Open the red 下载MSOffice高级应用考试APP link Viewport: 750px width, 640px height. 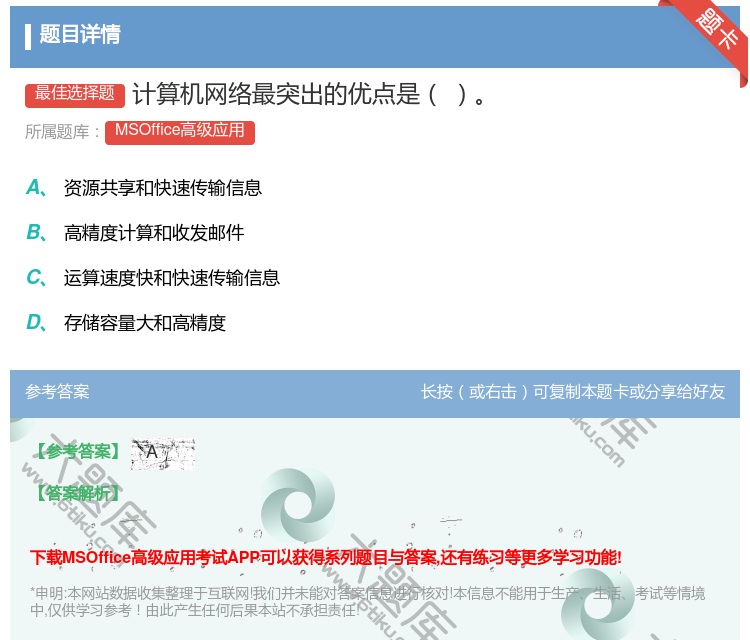(326, 557)
